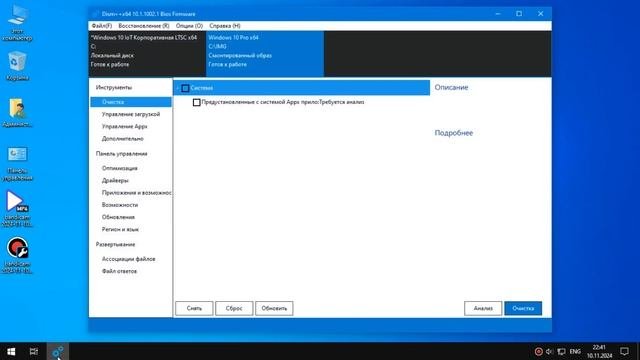Collapse the Система group arrow
Image resolution: width=640 pixels, height=360 pixels.
[178, 88]
